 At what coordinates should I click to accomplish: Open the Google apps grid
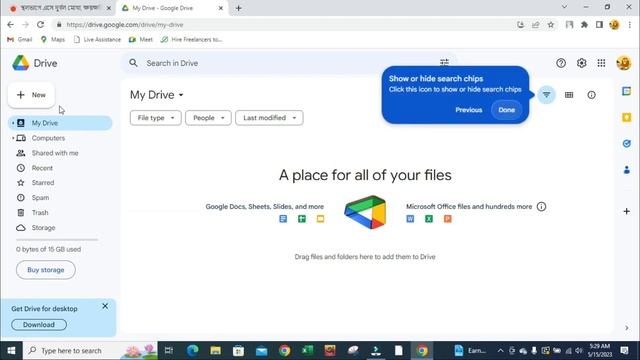pyautogui.click(x=601, y=63)
